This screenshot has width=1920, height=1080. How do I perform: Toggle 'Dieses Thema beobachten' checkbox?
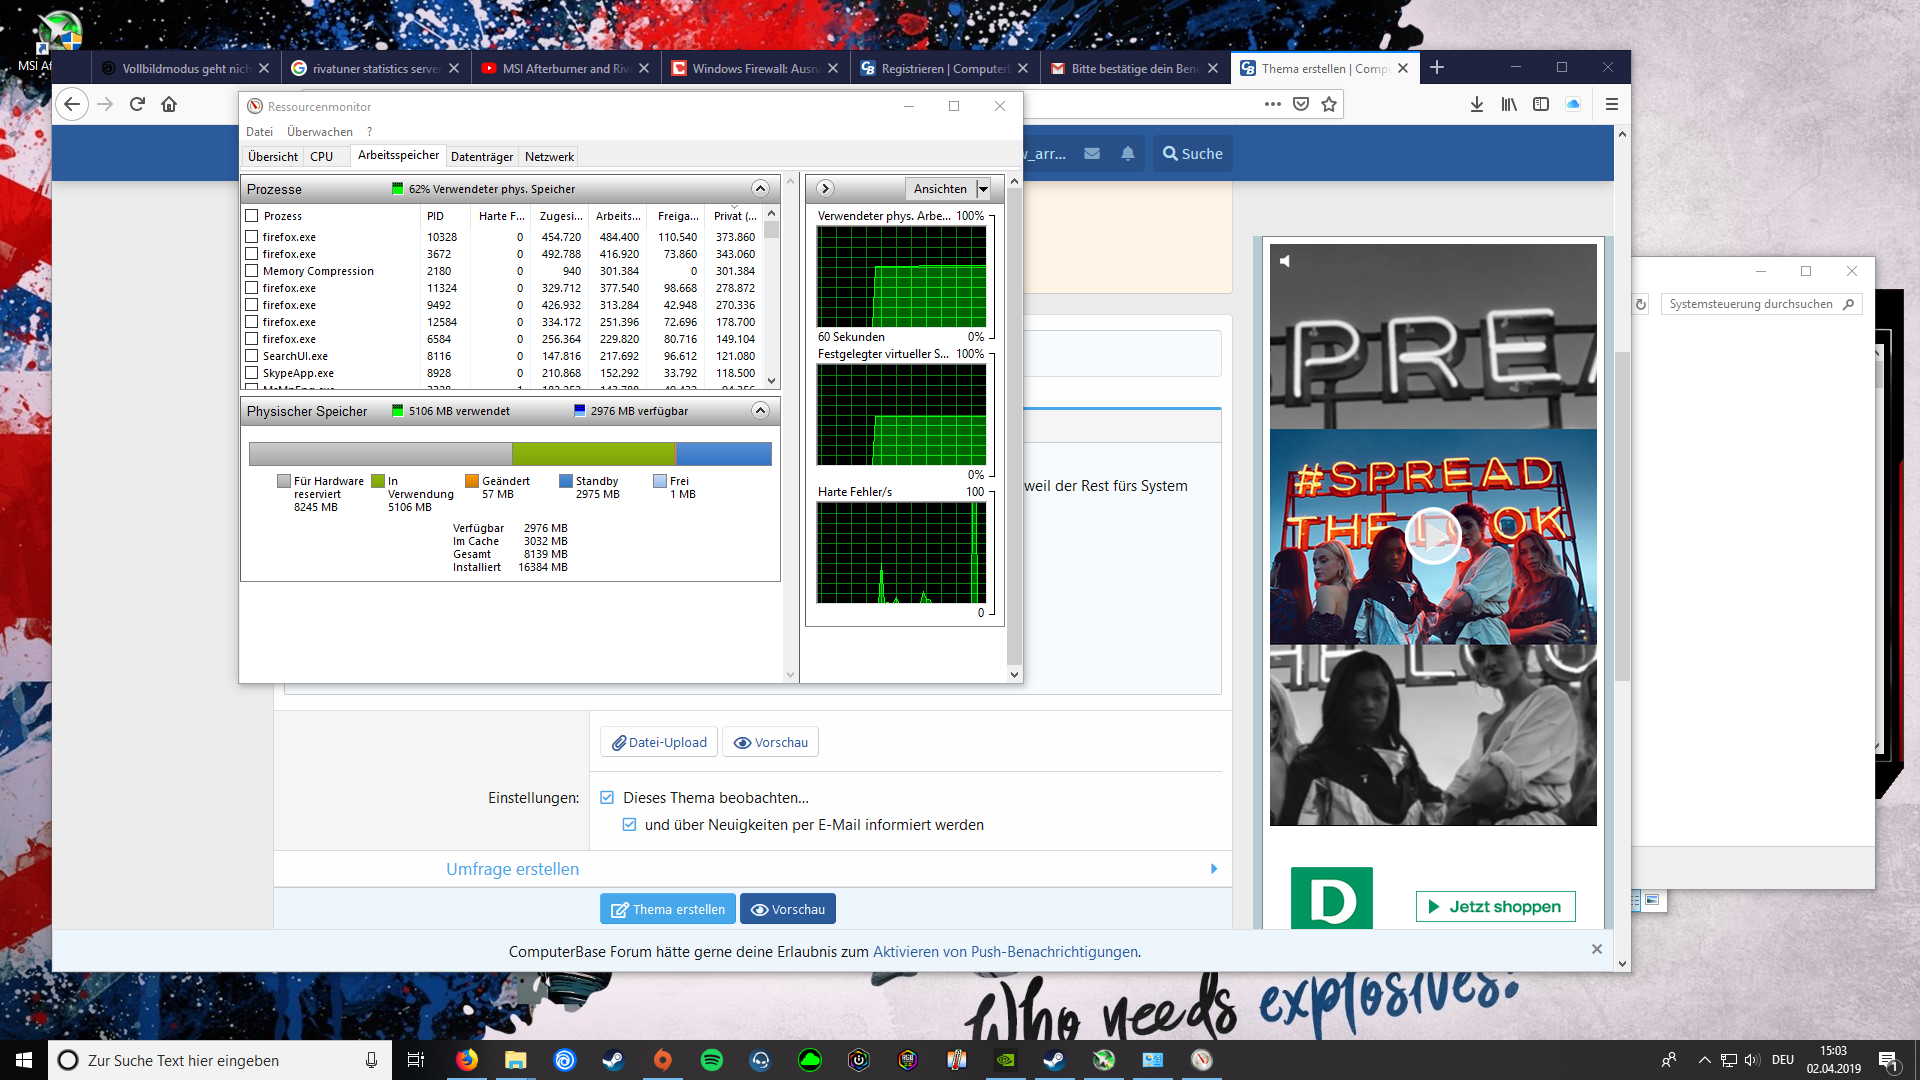click(607, 798)
